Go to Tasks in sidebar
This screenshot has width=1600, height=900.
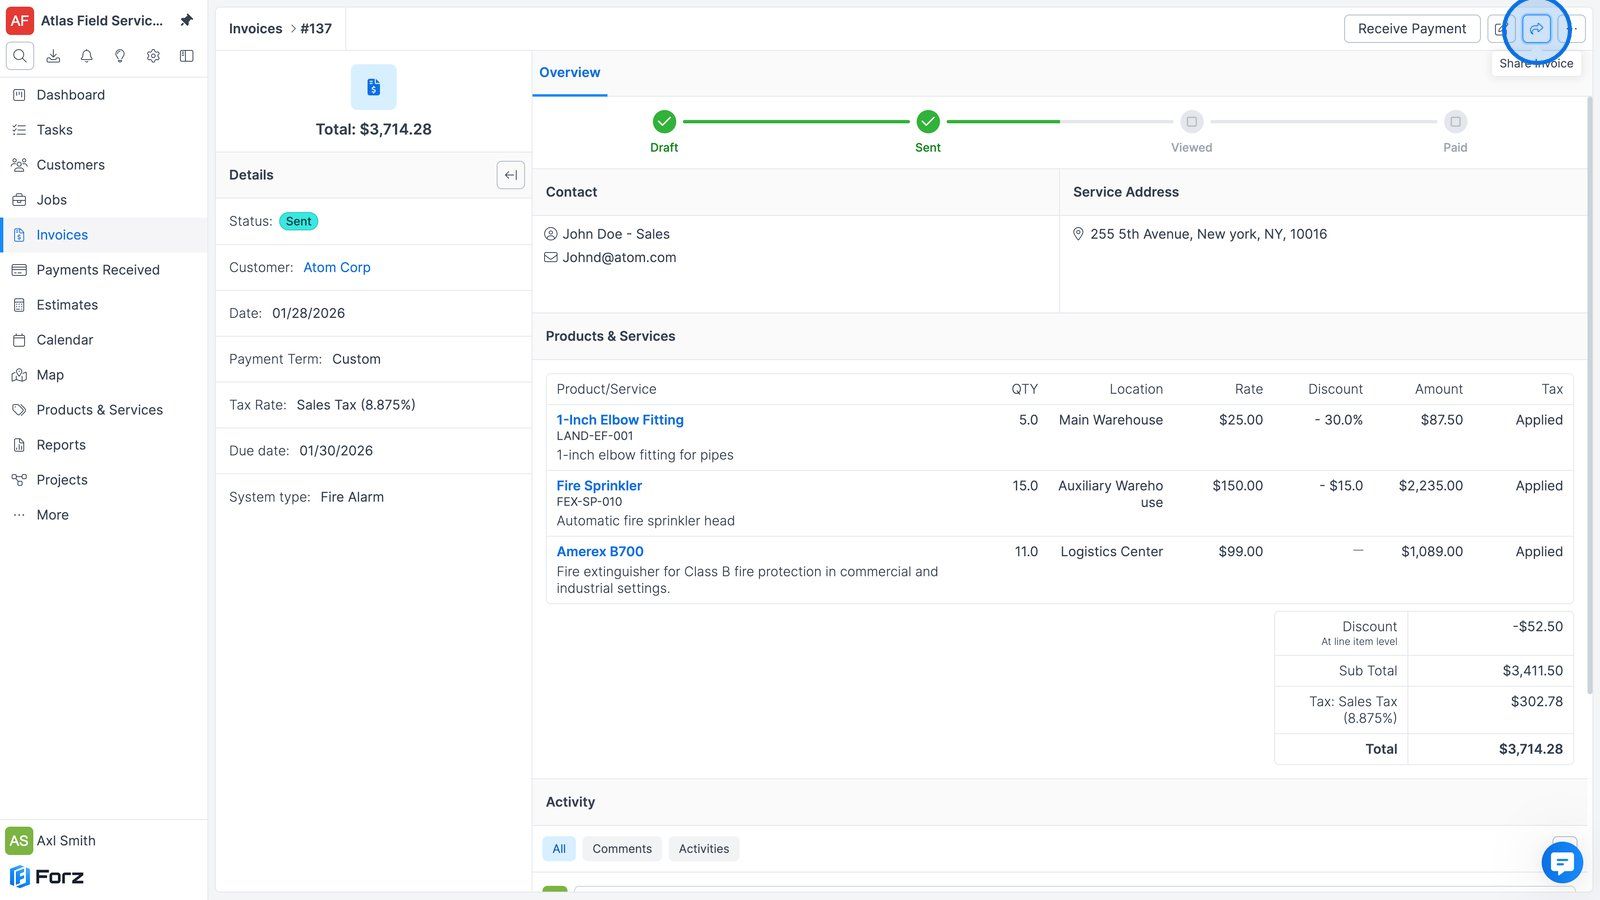tap(104, 130)
